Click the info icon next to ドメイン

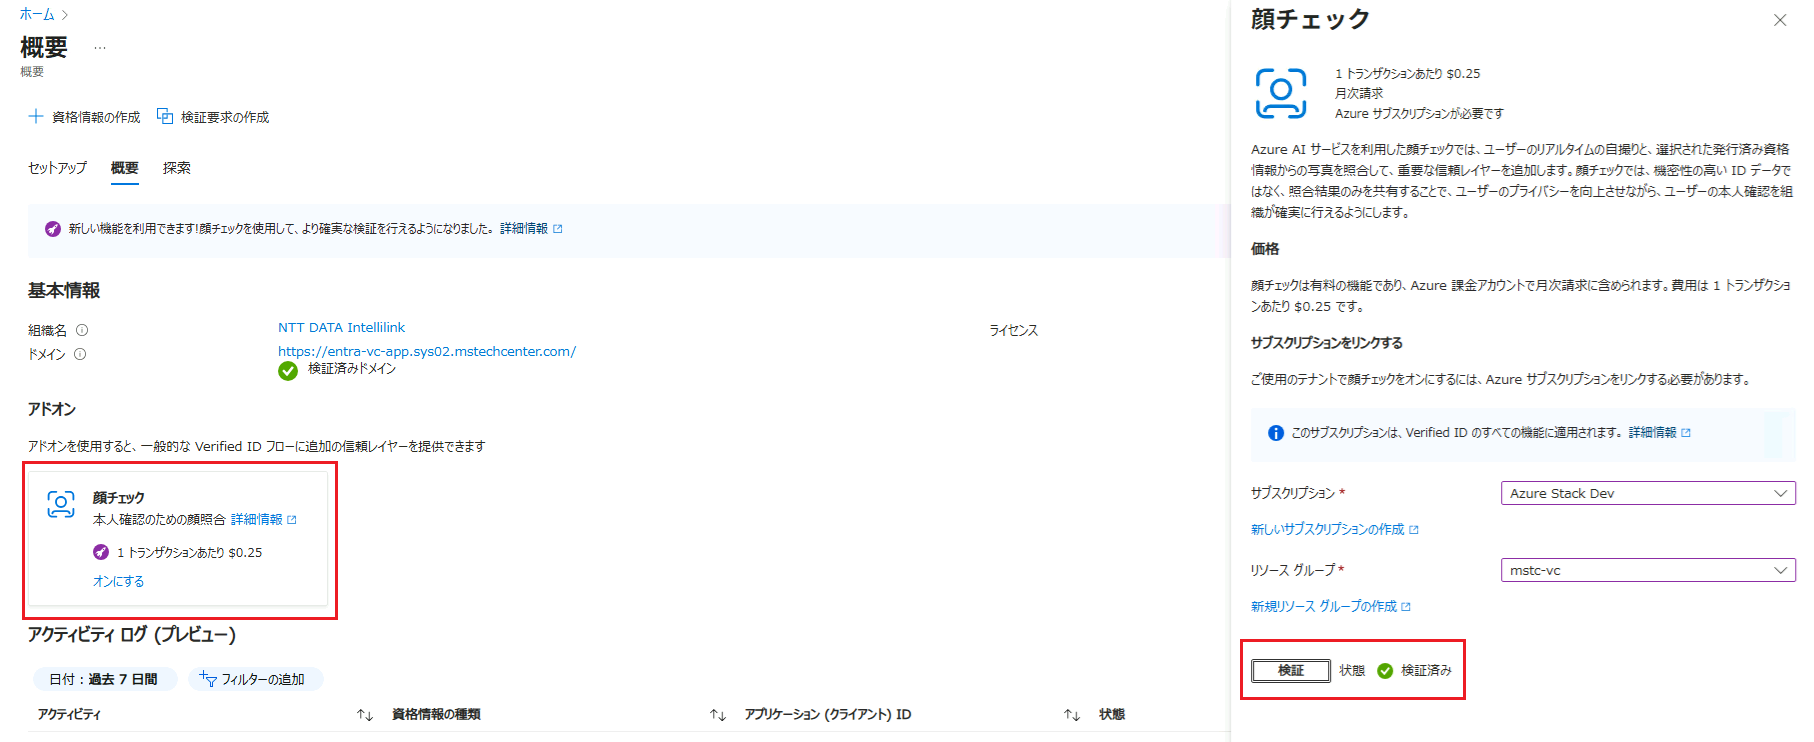tap(80, 354)
